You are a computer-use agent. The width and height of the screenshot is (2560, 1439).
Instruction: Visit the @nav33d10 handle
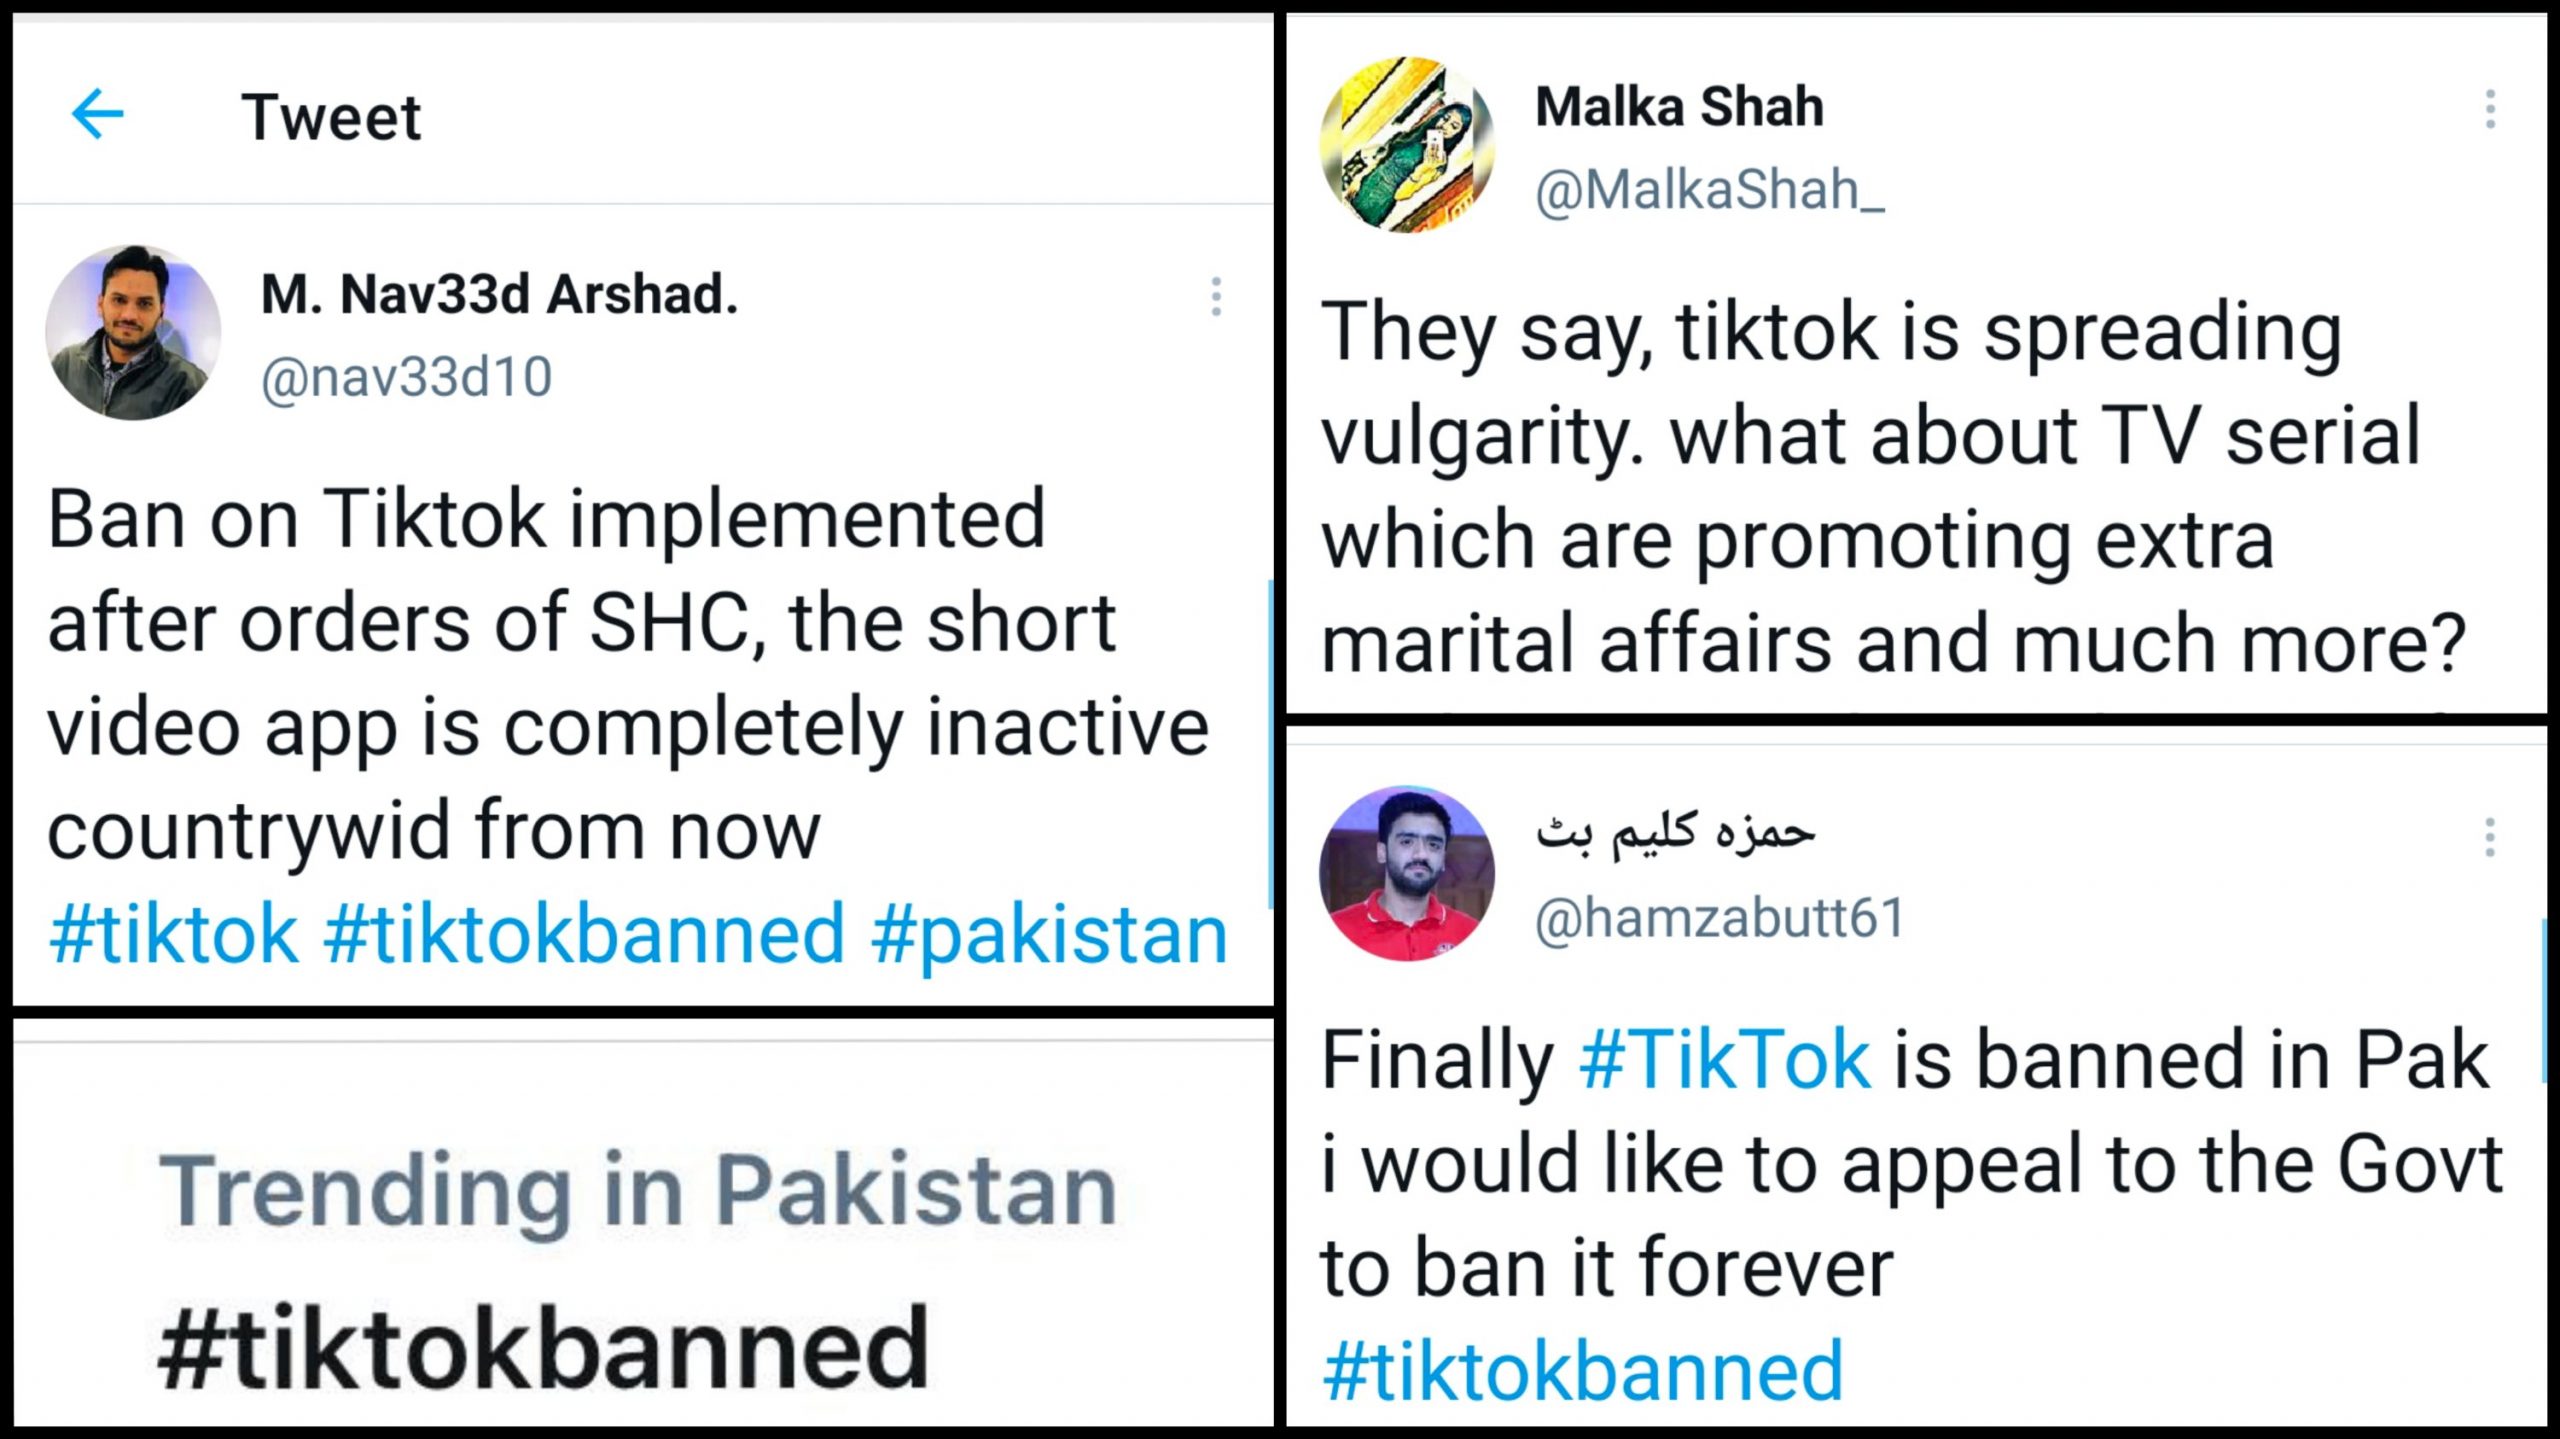point(406,378)
